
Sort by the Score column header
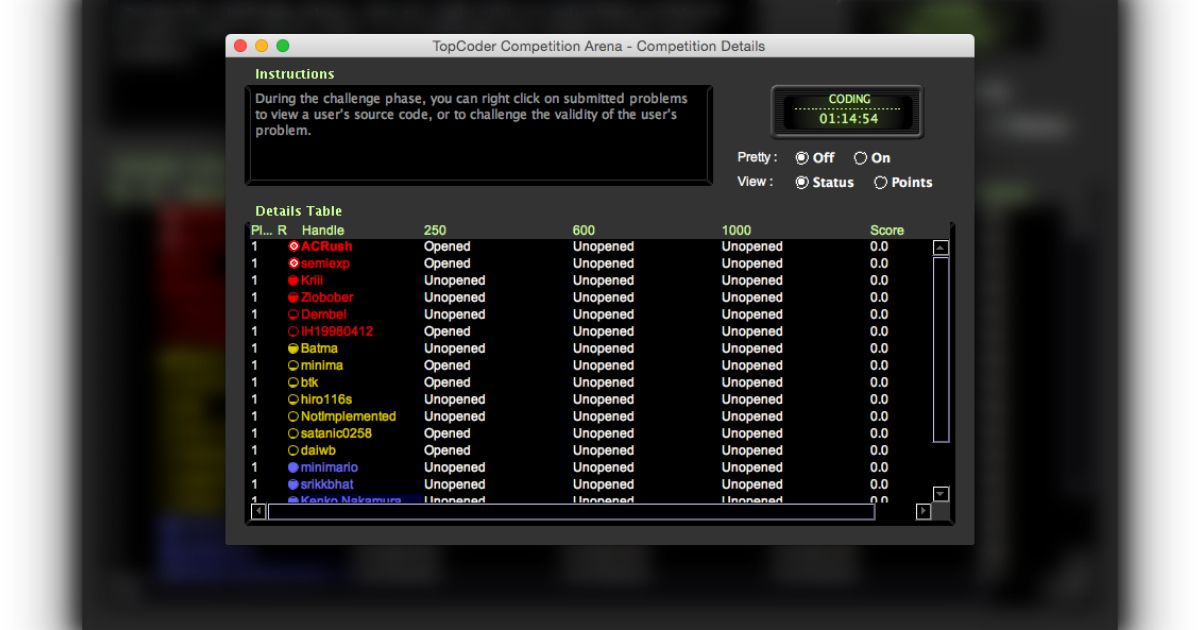tap(886, 230)
